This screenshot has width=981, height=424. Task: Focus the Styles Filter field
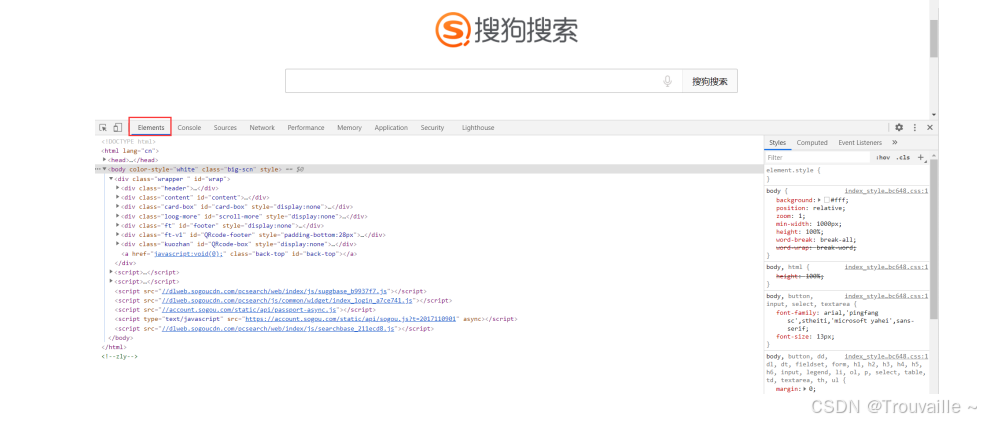tap(818, 158)
